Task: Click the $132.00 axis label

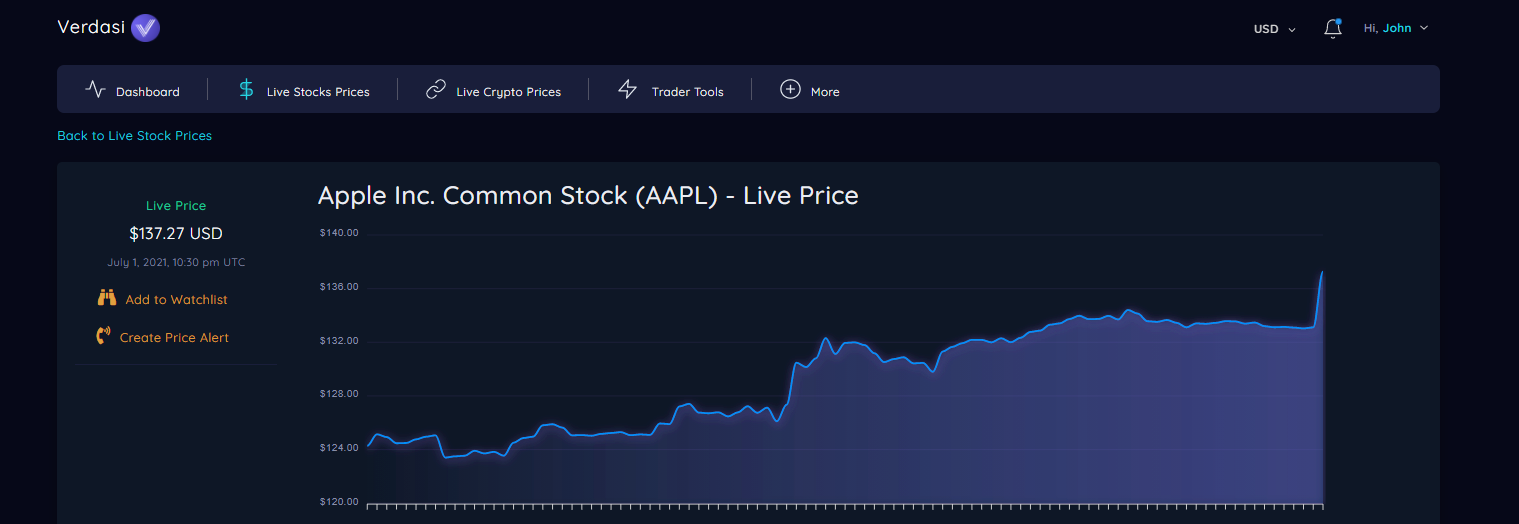Action: pyautogui.click(x=339, y=340)
